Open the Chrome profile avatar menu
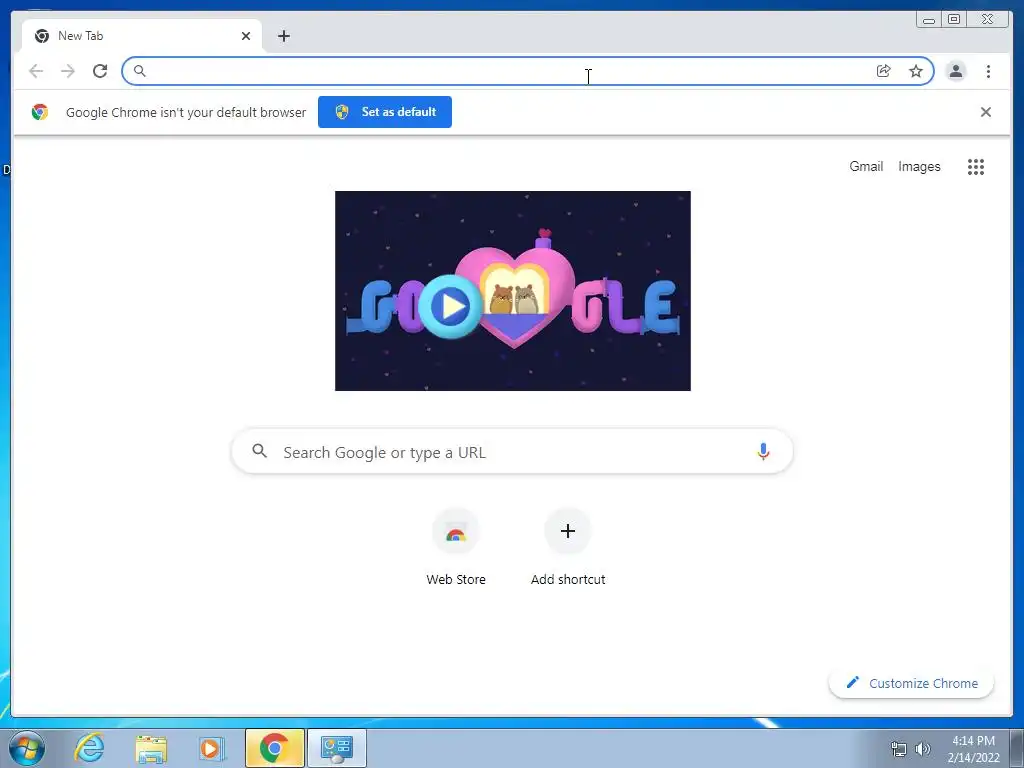The image size is (1024, 768). point(955,71)
